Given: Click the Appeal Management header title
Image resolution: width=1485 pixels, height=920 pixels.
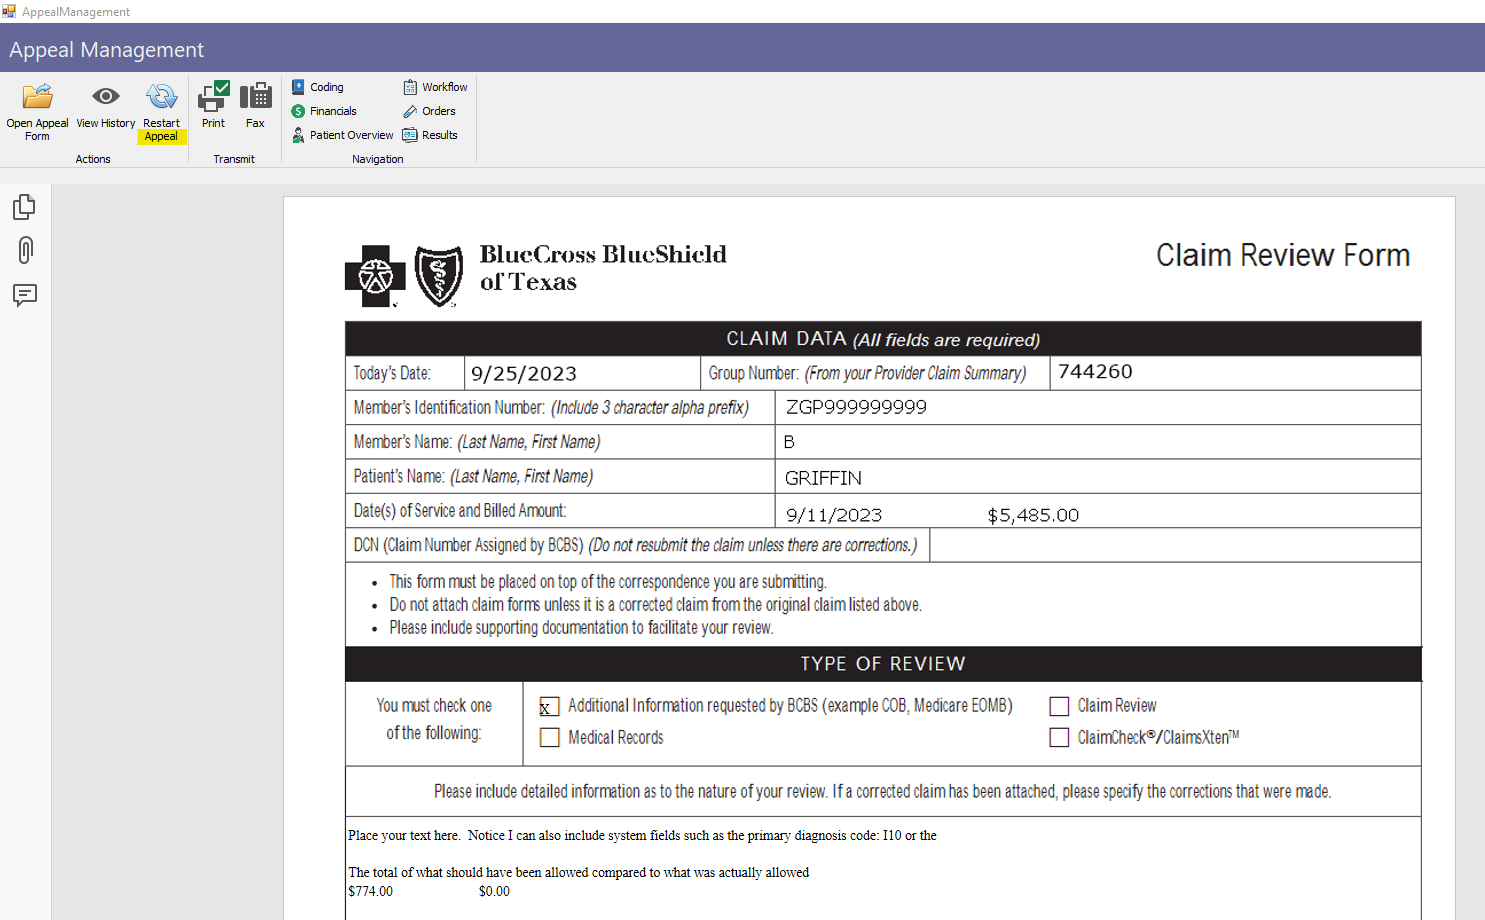Looking at the screenshot, I should point(107,50).
